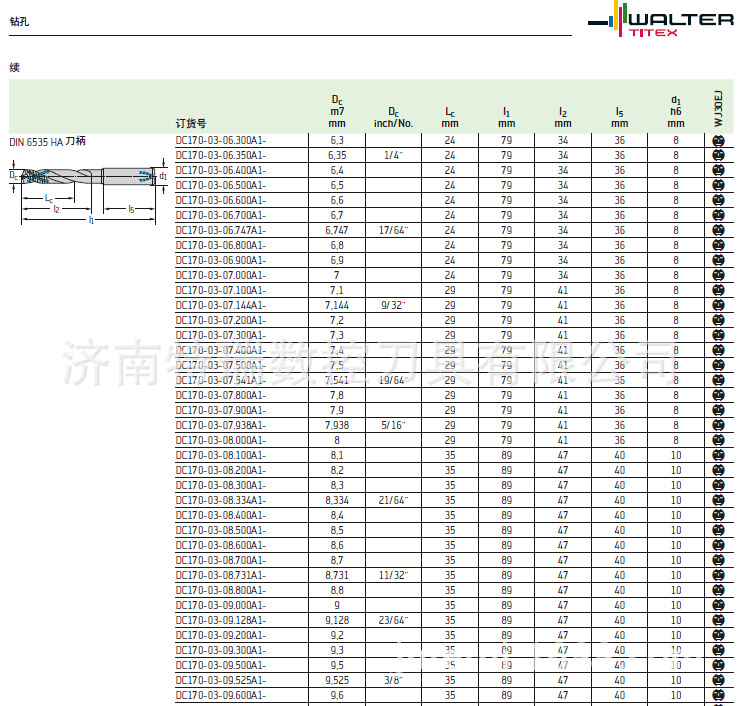Click the 9,525 diameter value
The image size is (741, 706).
(336, 680)
